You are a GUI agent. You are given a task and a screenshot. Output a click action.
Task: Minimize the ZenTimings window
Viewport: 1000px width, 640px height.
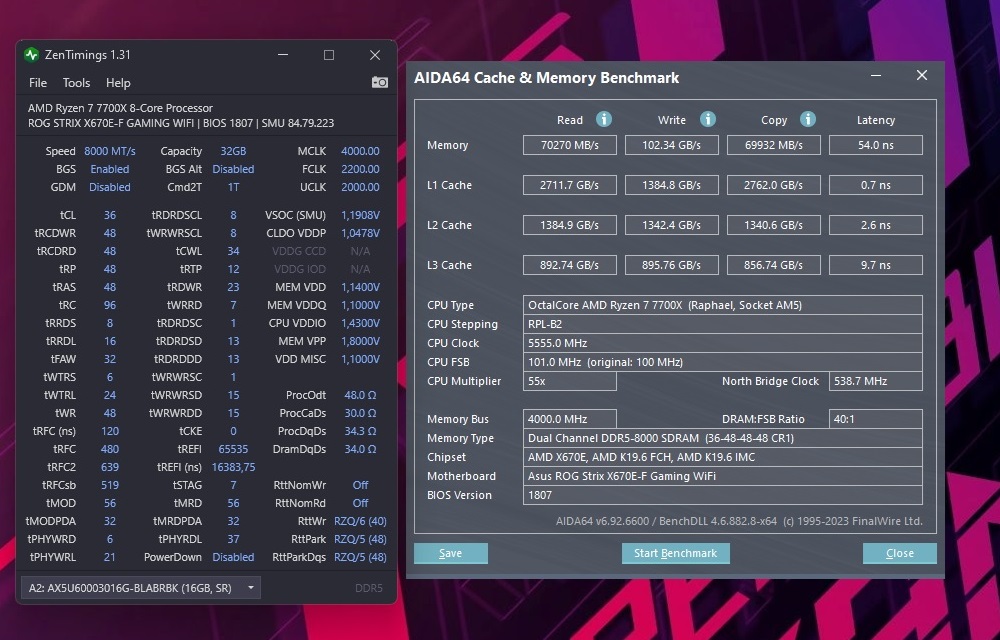pyautogui.click(x=283, y=55)
